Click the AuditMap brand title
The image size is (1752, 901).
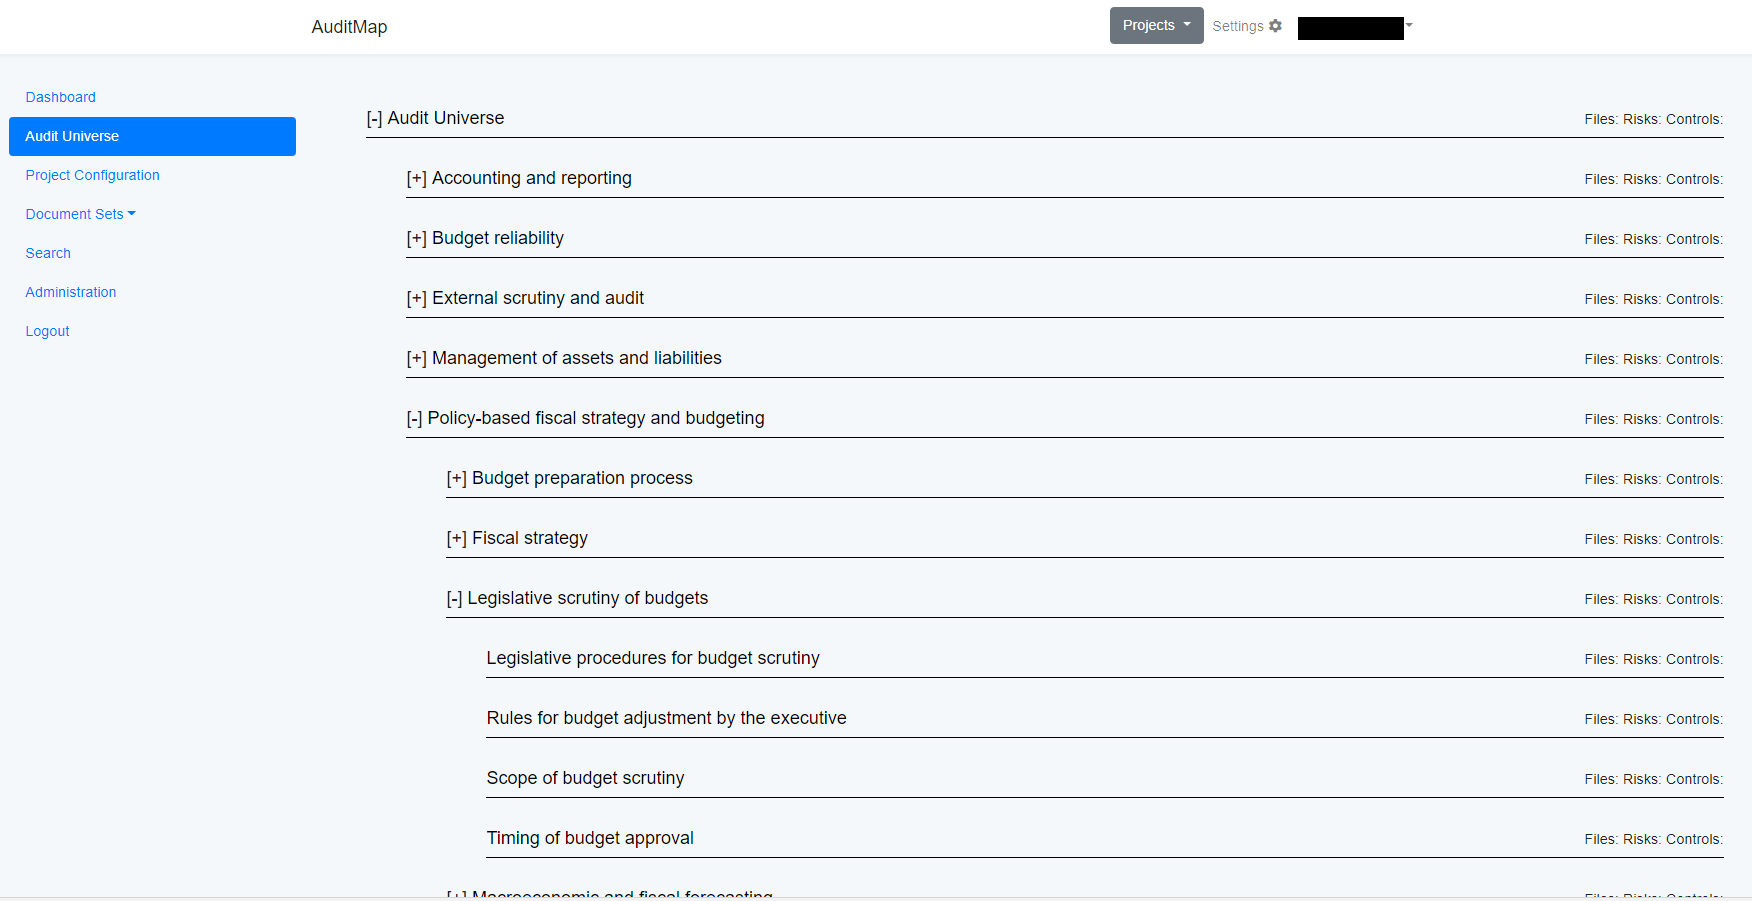(349, 27)
